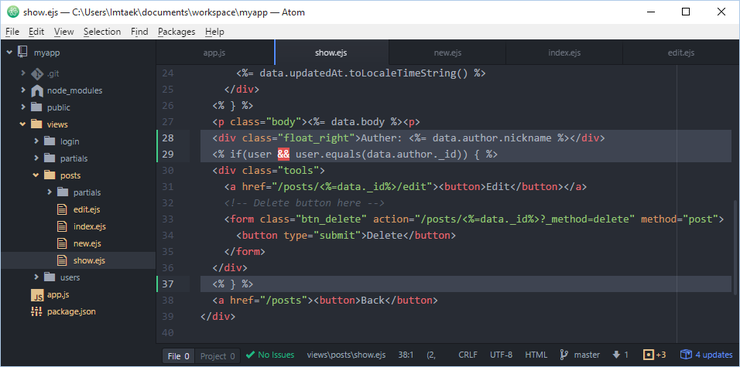Viewport: 740px width, 367px height.
Task: Open the Find menu
Action: 139,32
